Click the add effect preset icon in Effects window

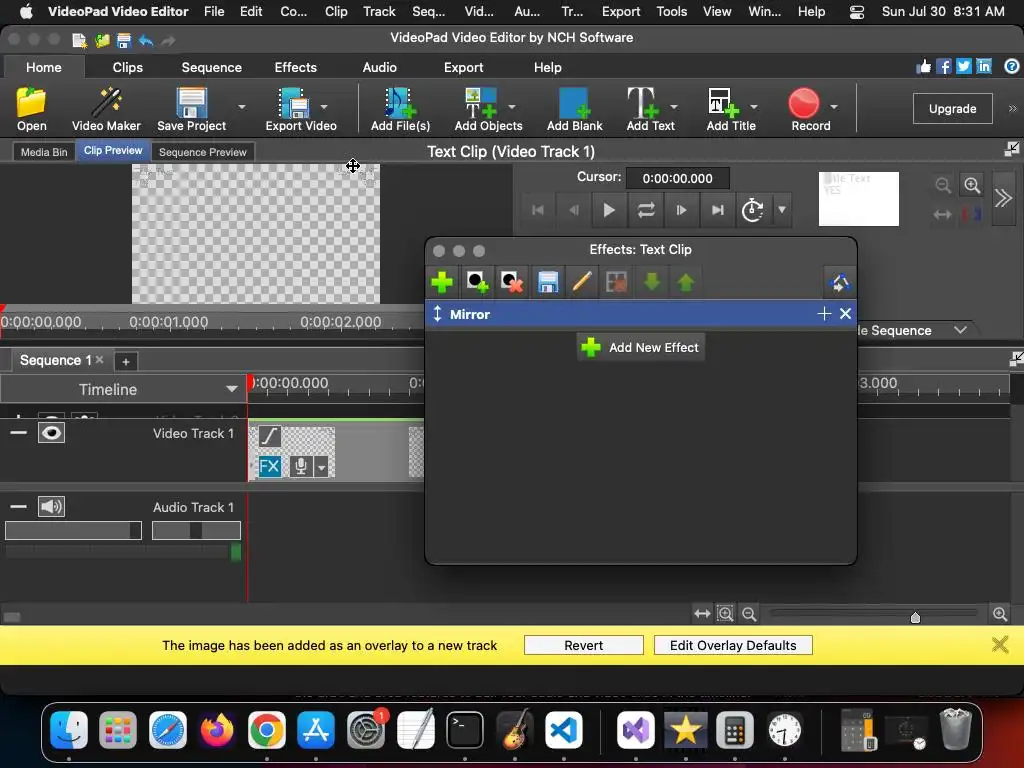477,282
